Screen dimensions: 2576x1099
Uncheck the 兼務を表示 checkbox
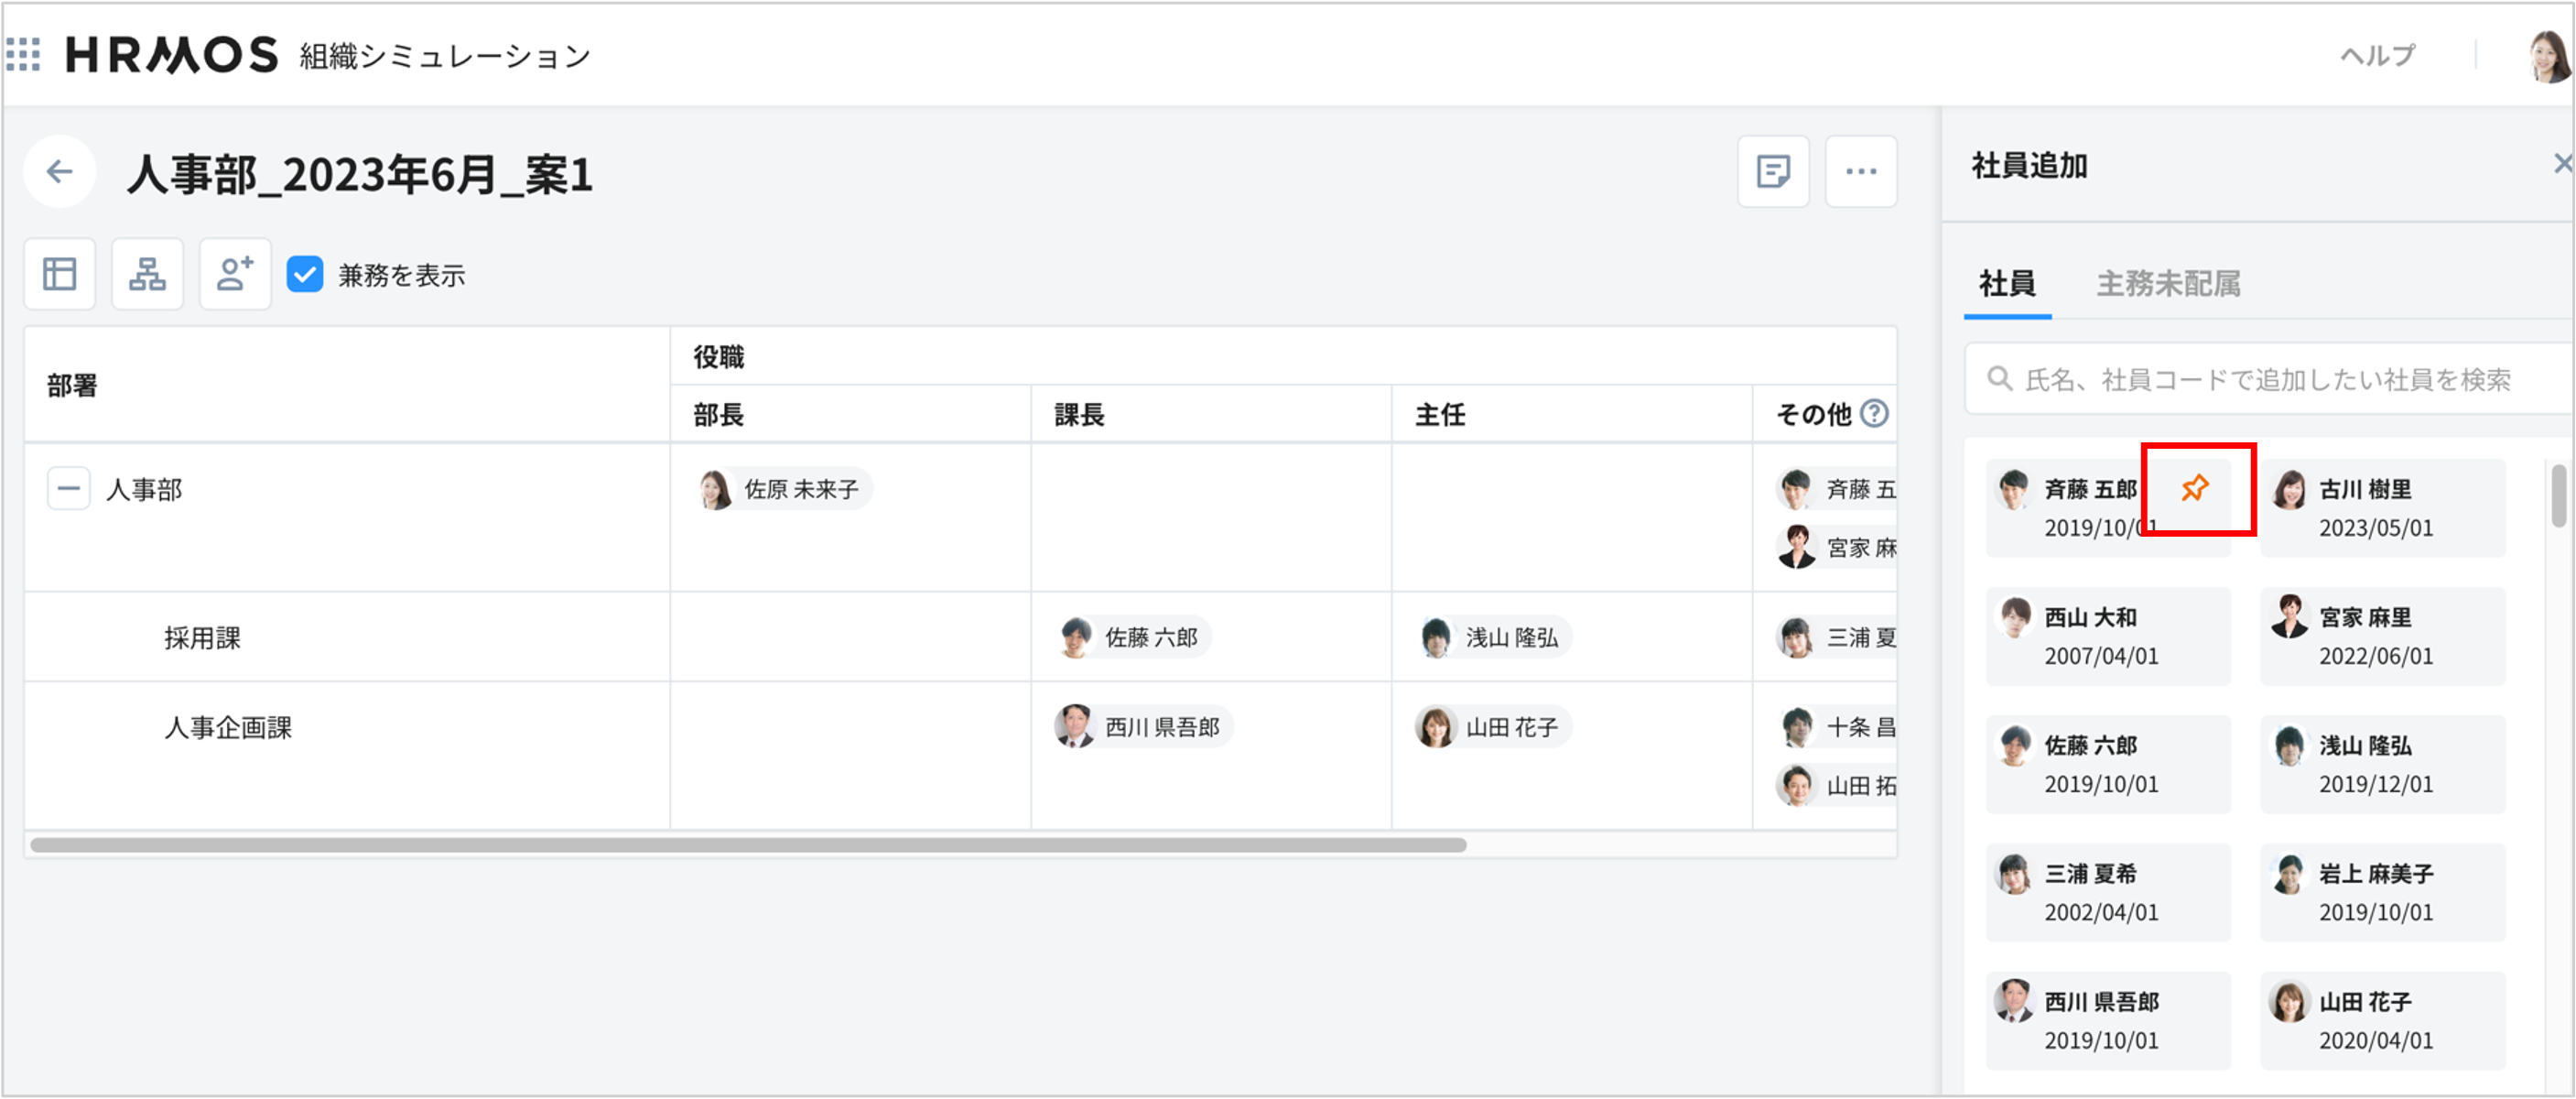(305, 274)
